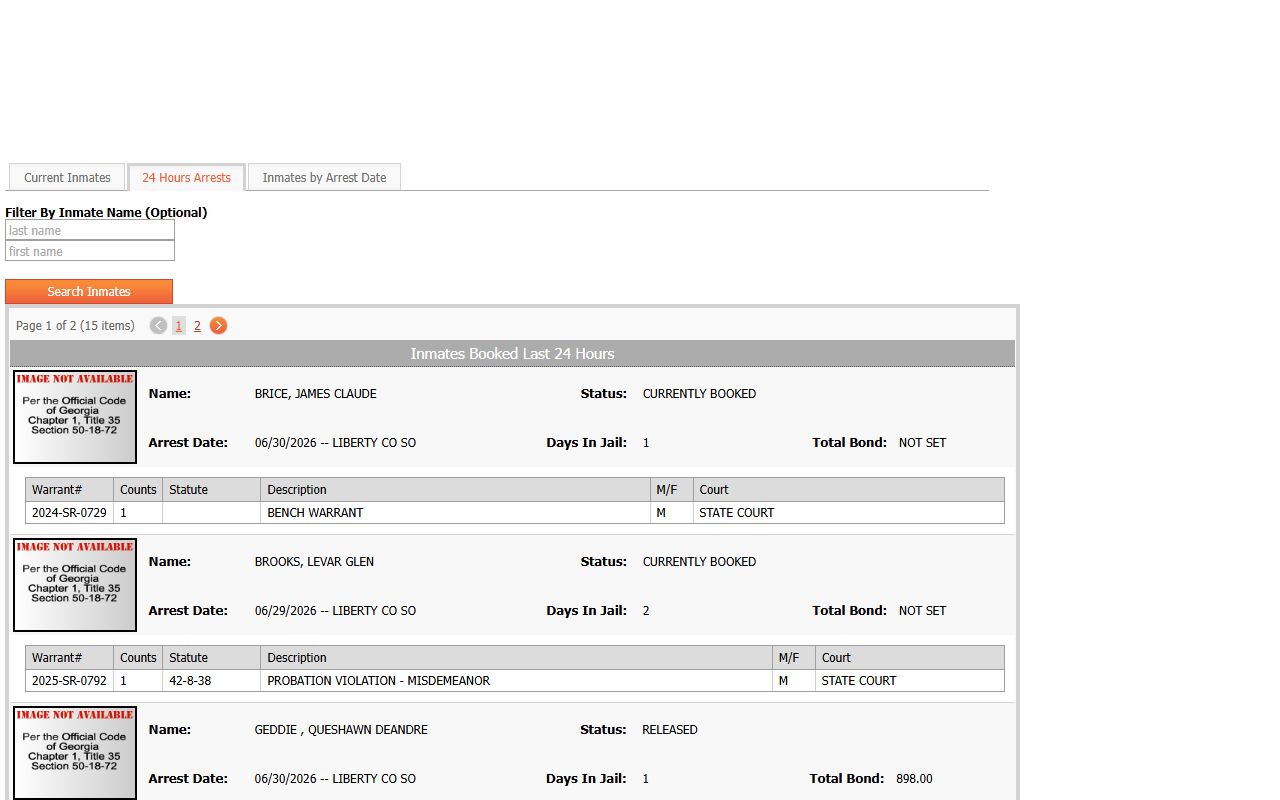Click total bond value 898.00
The width and height of the screenshot is (1280, 800).
pos(914,778)
